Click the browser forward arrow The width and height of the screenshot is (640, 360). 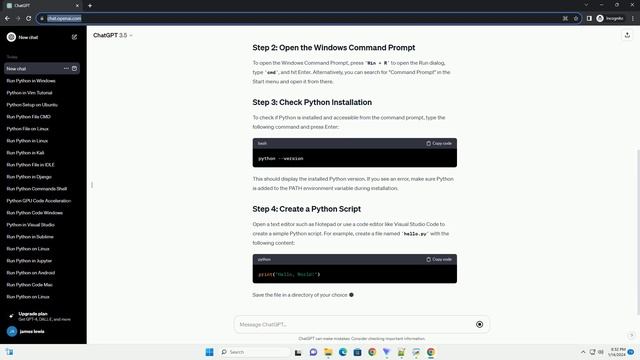coord(18,18)
